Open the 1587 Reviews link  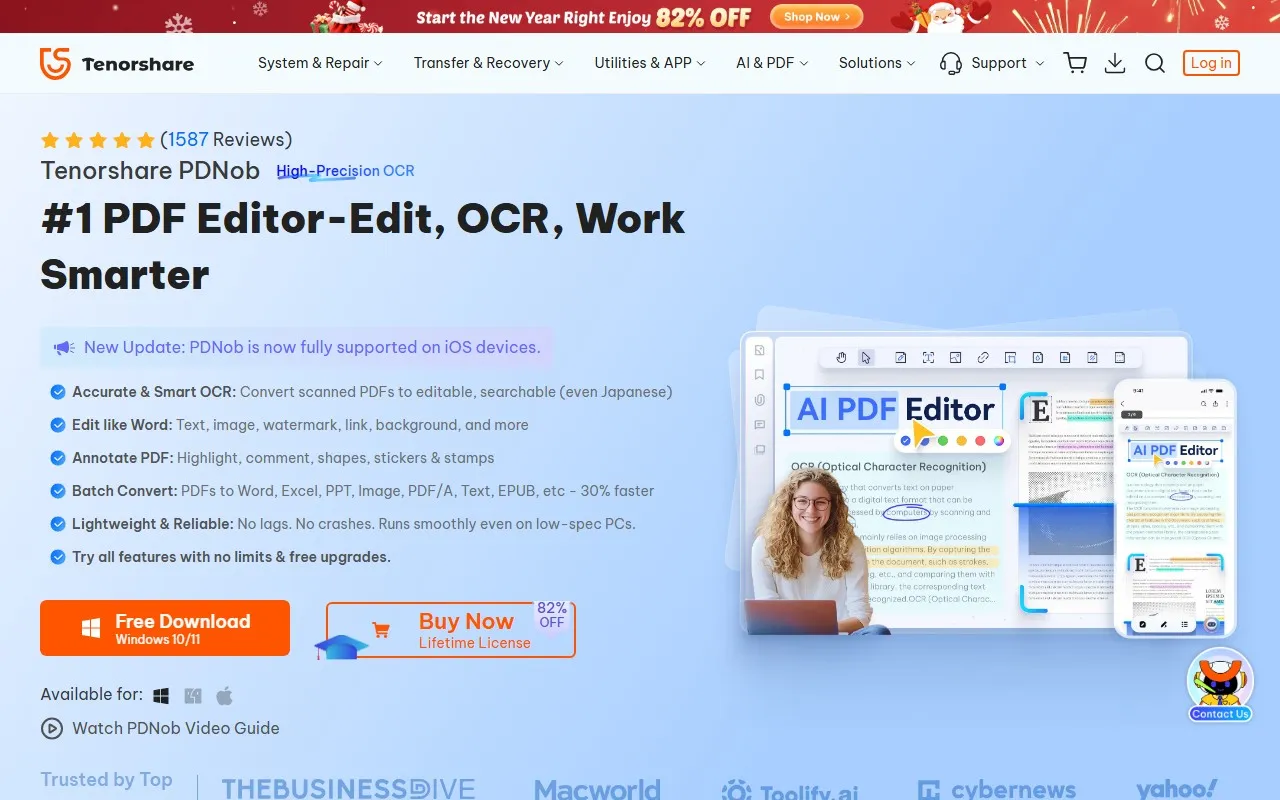pos(188,139)
